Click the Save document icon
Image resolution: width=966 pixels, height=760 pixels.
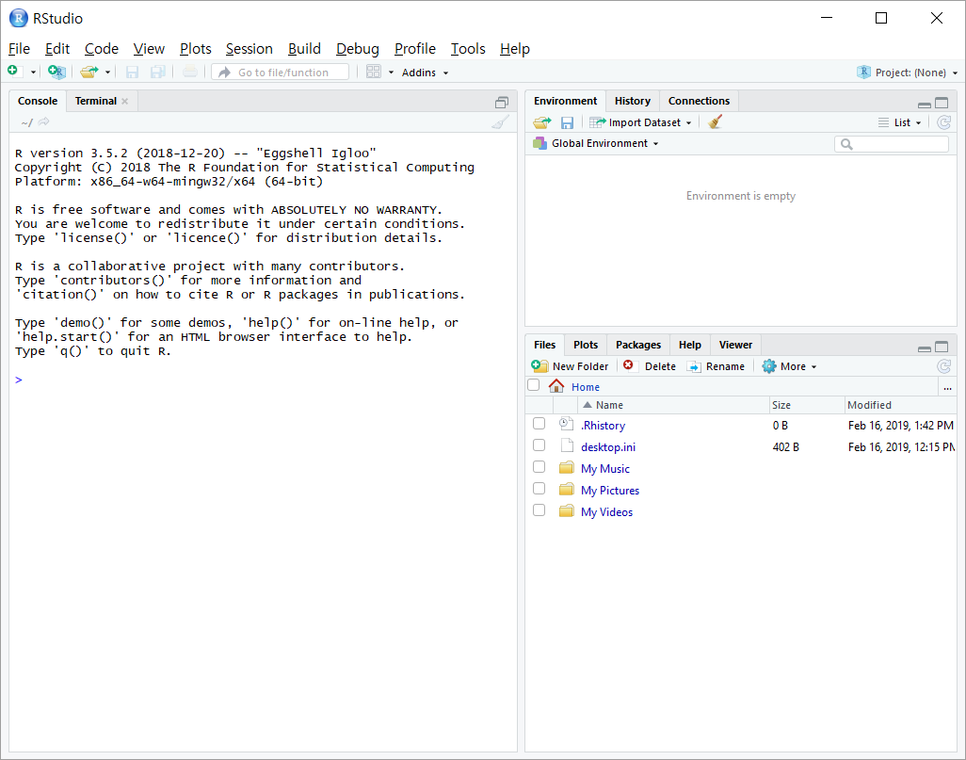click(x=132, y=72)
